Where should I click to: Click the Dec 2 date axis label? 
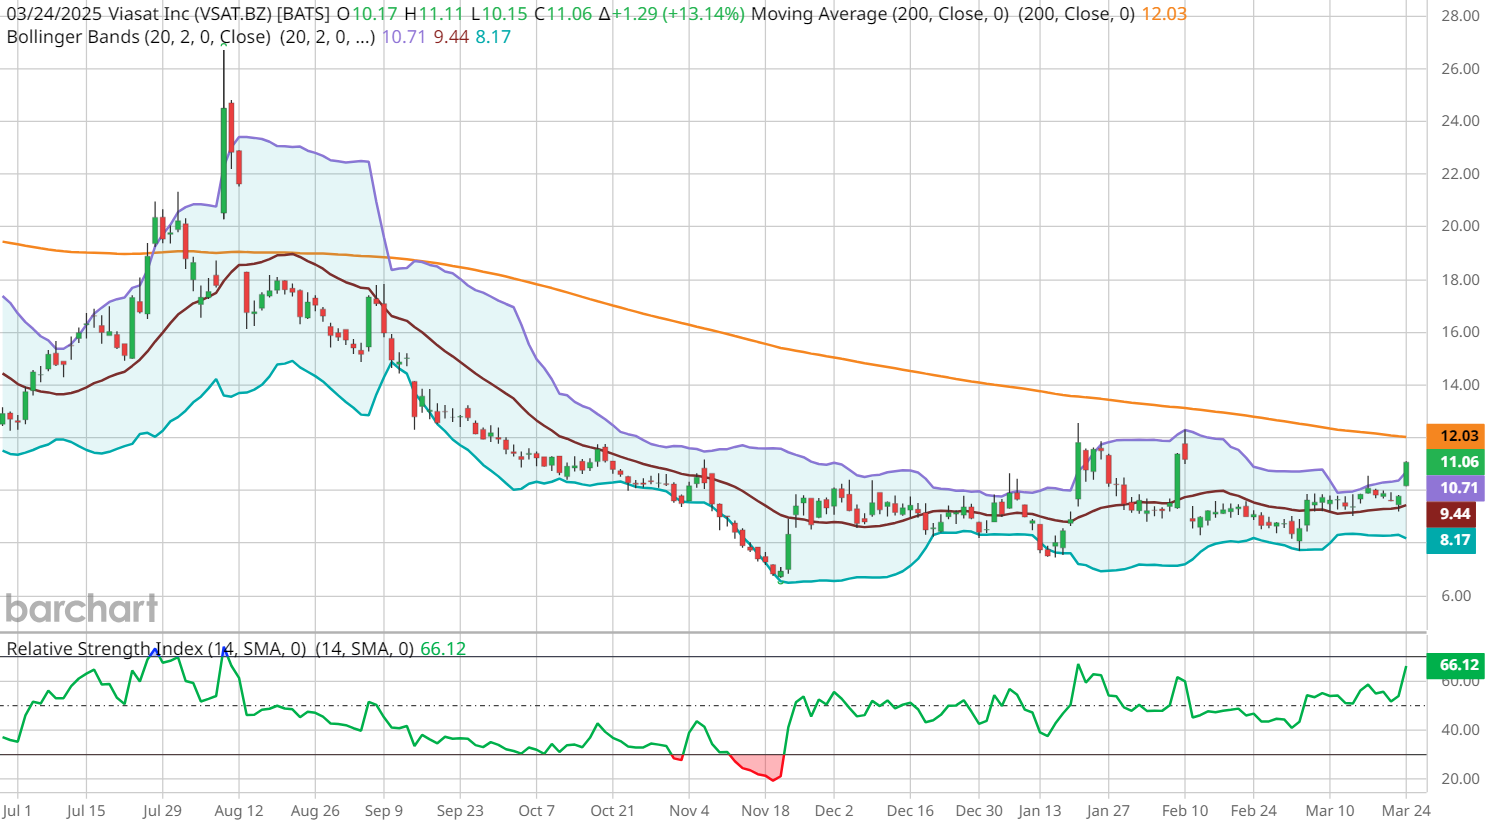coord(834,811)
